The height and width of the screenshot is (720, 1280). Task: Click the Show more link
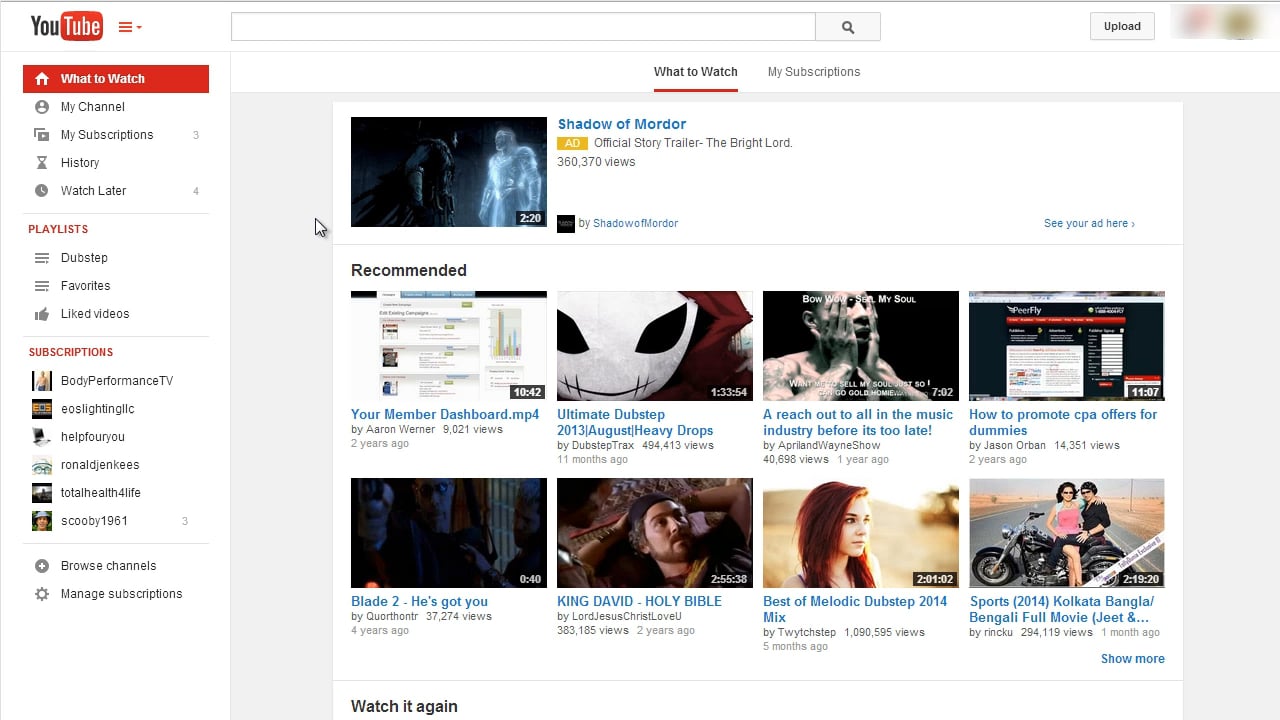coord(1132,659)
